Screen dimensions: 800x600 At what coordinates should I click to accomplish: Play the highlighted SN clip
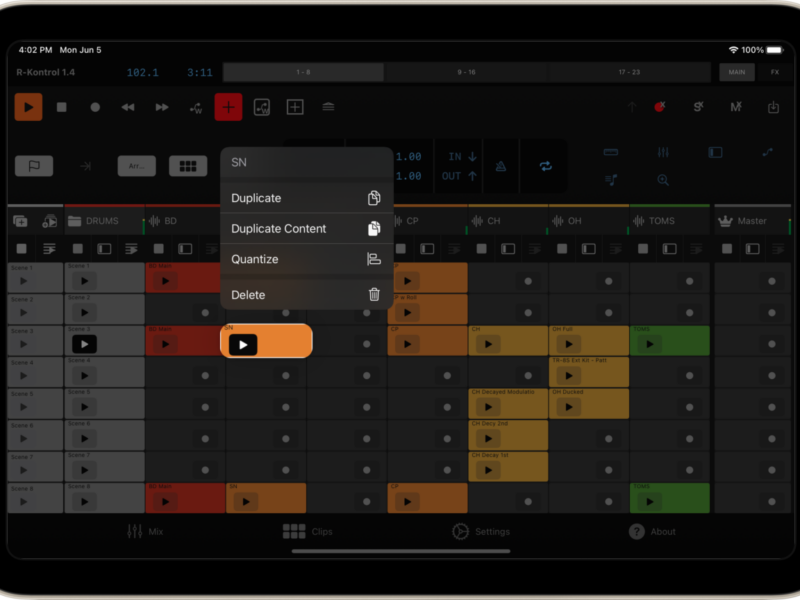[x=243, y=345]
